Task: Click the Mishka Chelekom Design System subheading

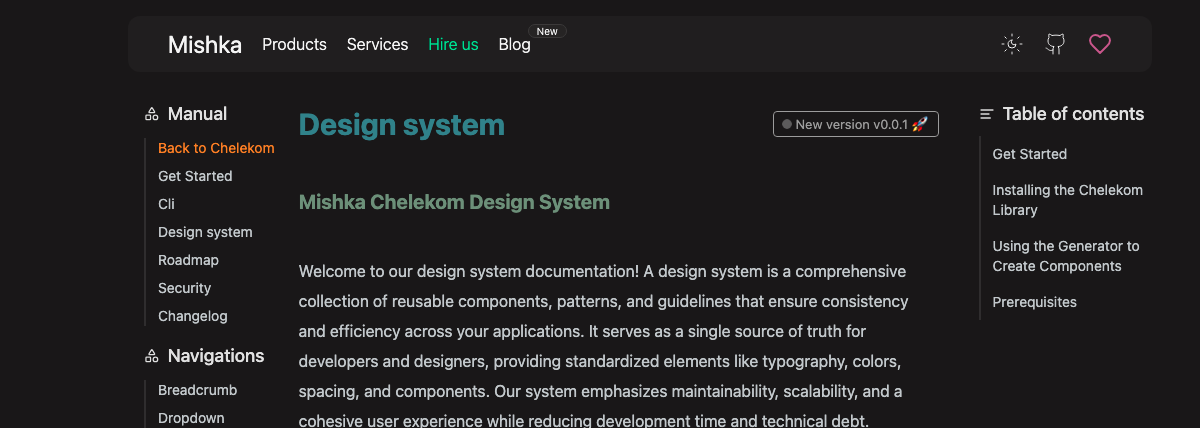Action: click(454, 202)
